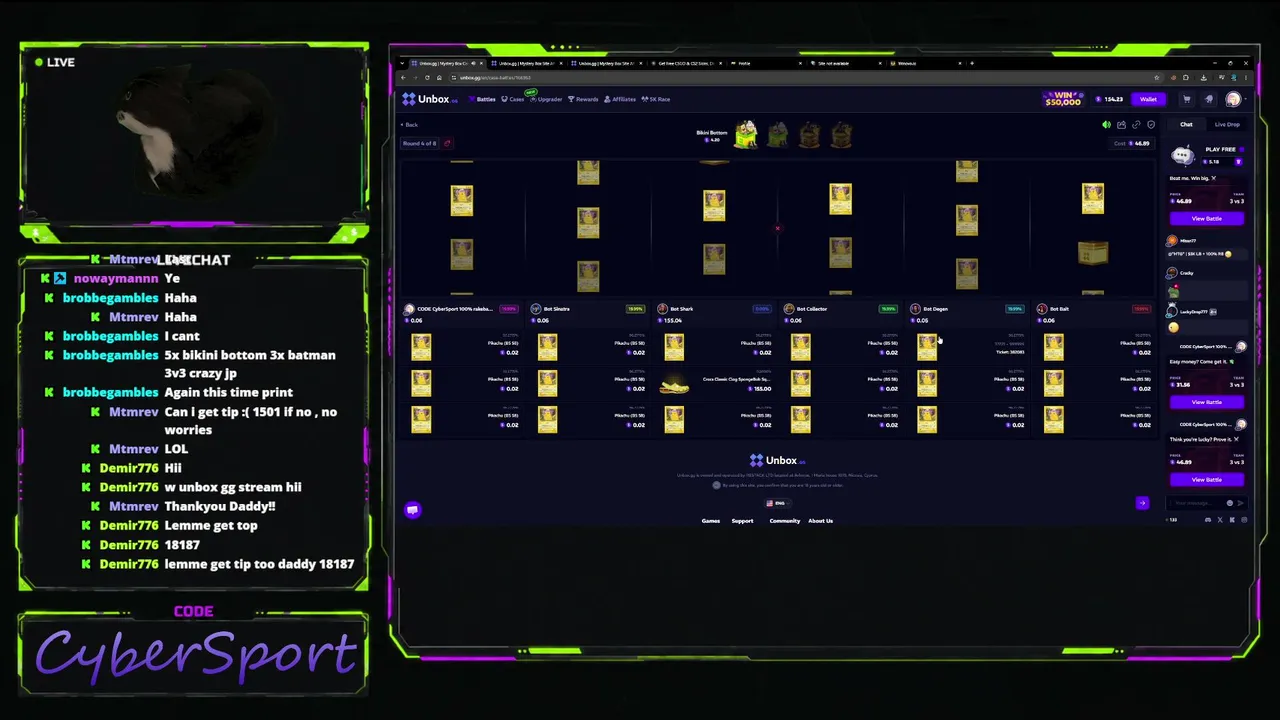Click Bot Collector player avatar

click(x=789, y=309)
